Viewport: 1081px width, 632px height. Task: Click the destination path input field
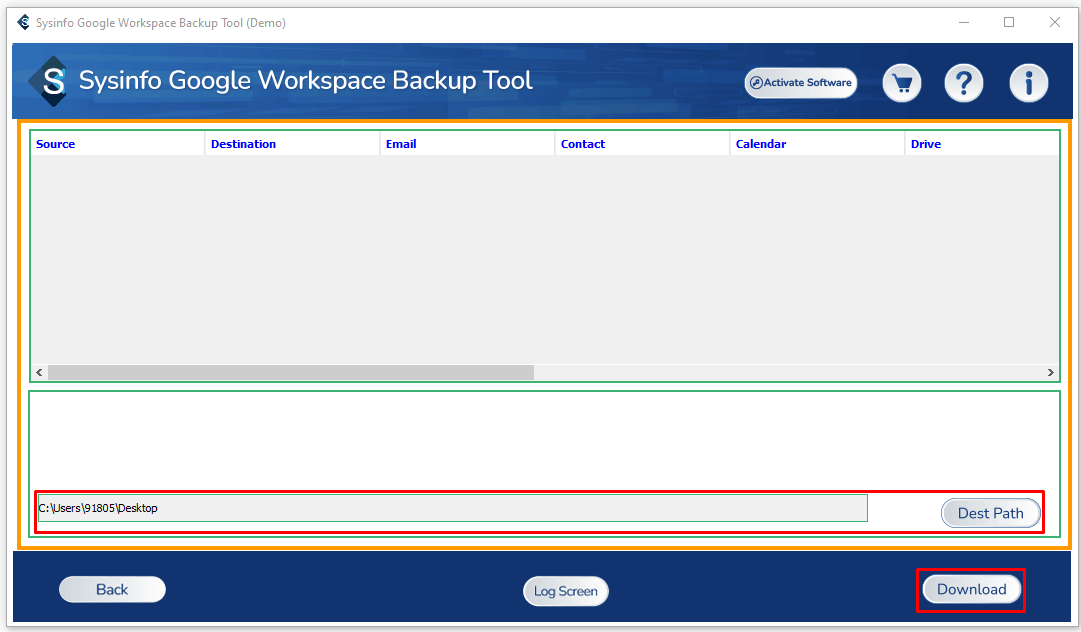pos(452,508)
